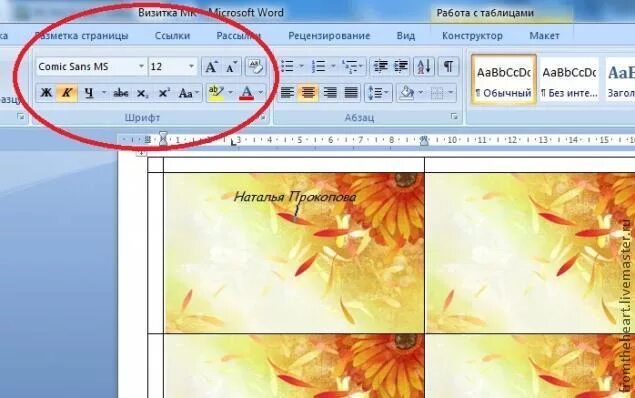Open Рассылки ribbon tab
Viewport: 635px width, 398px height.
(x=239, y=36)
